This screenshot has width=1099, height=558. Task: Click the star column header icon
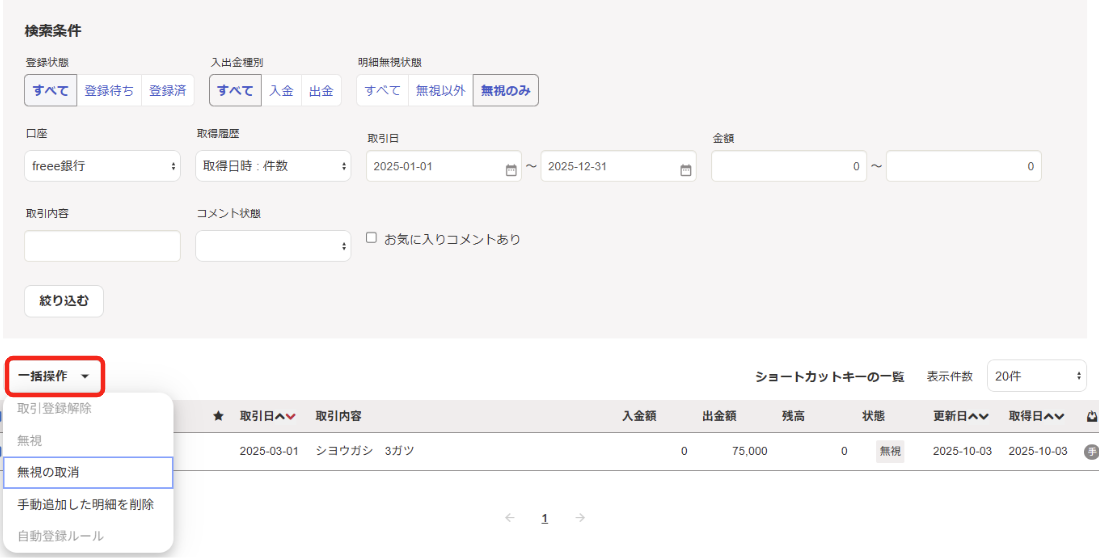pos(218,416)
